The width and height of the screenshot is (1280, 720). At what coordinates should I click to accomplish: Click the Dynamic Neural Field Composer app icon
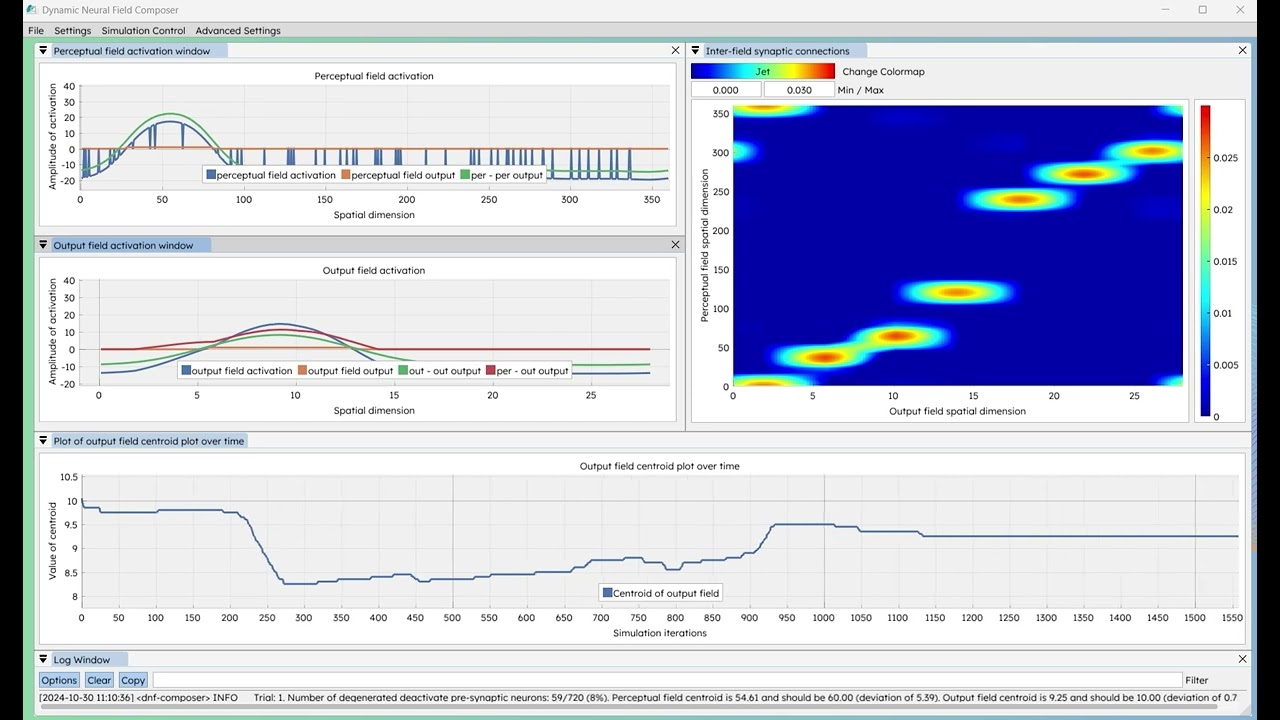coord(32,10)
